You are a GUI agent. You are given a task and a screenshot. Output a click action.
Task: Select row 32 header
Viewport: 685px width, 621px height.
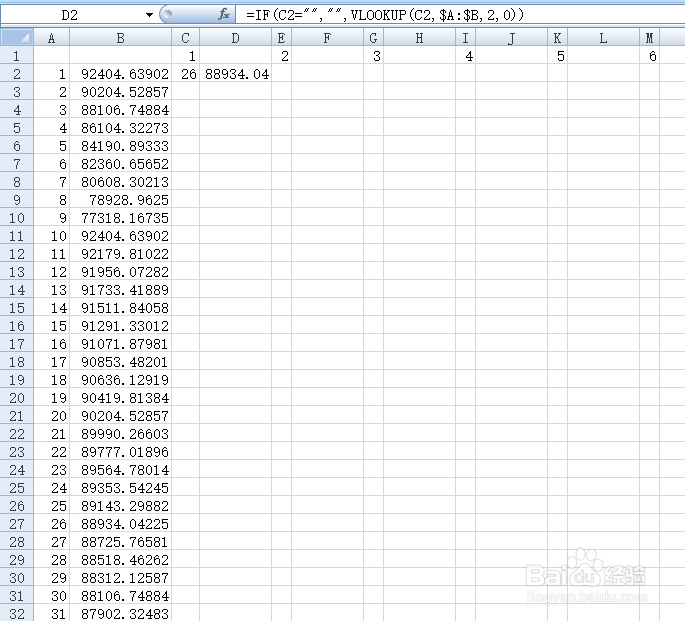[17, 613]
